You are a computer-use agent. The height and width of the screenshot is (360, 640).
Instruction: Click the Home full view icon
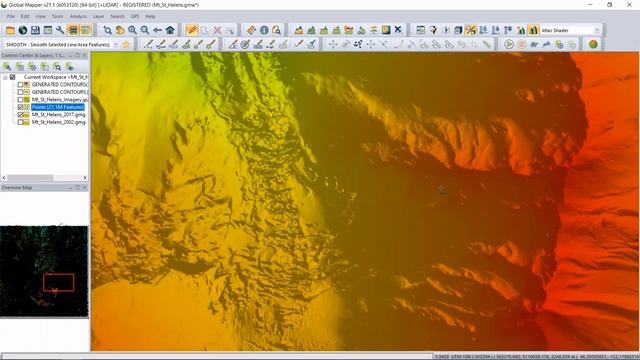pos(170,30)
